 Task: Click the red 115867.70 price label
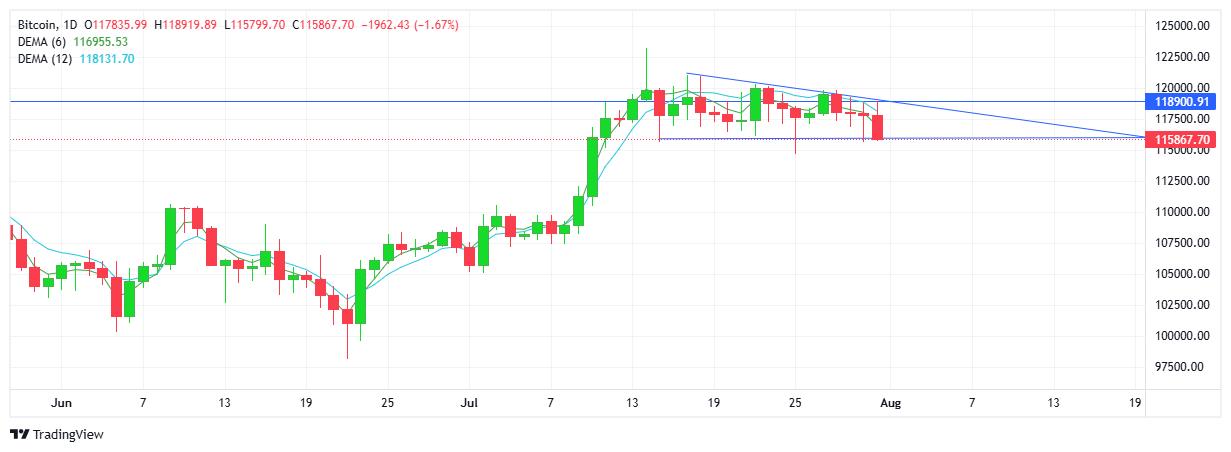coord(1182,140)
